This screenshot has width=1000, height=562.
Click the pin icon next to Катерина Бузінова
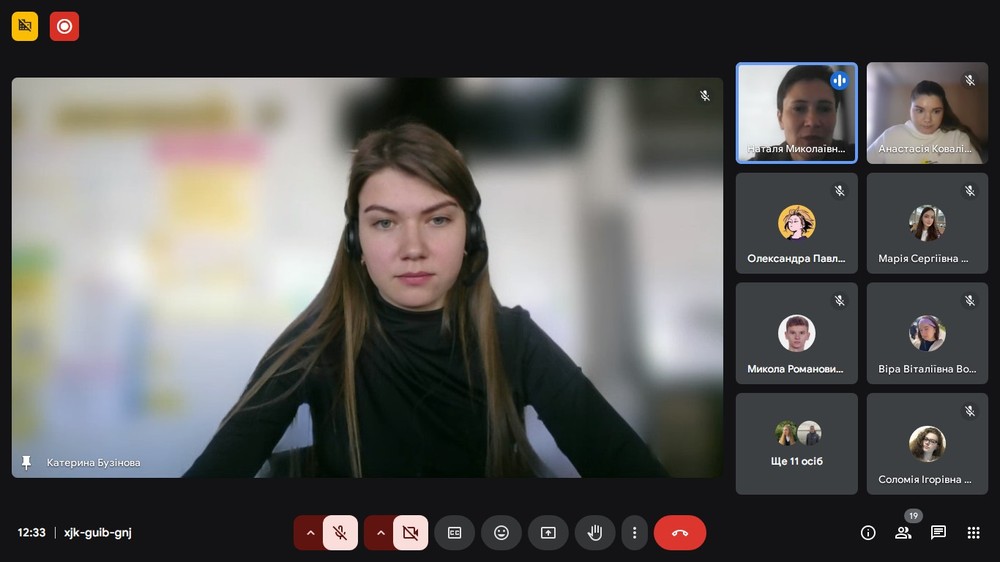tap(26, 462)
